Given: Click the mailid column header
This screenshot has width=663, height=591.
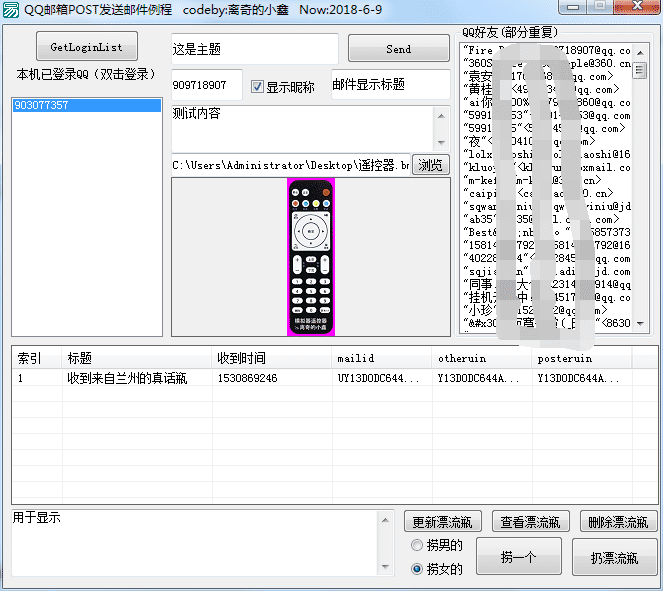Looking at the screenshot, I should [382, 358].
